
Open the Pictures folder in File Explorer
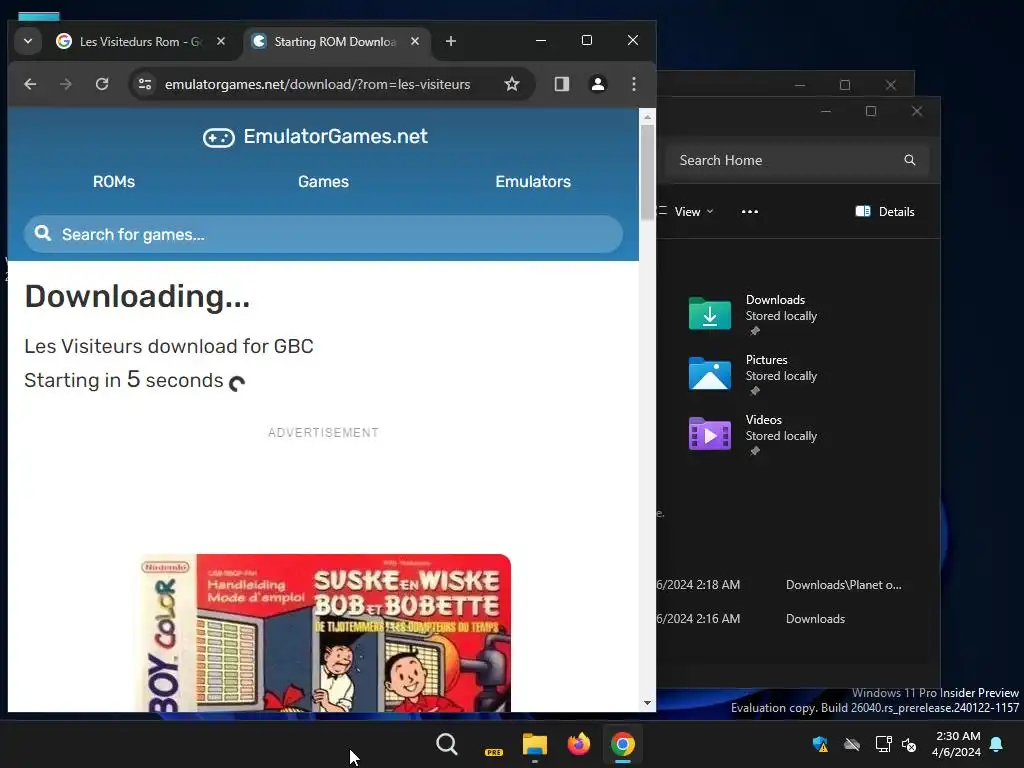point(752,374)
